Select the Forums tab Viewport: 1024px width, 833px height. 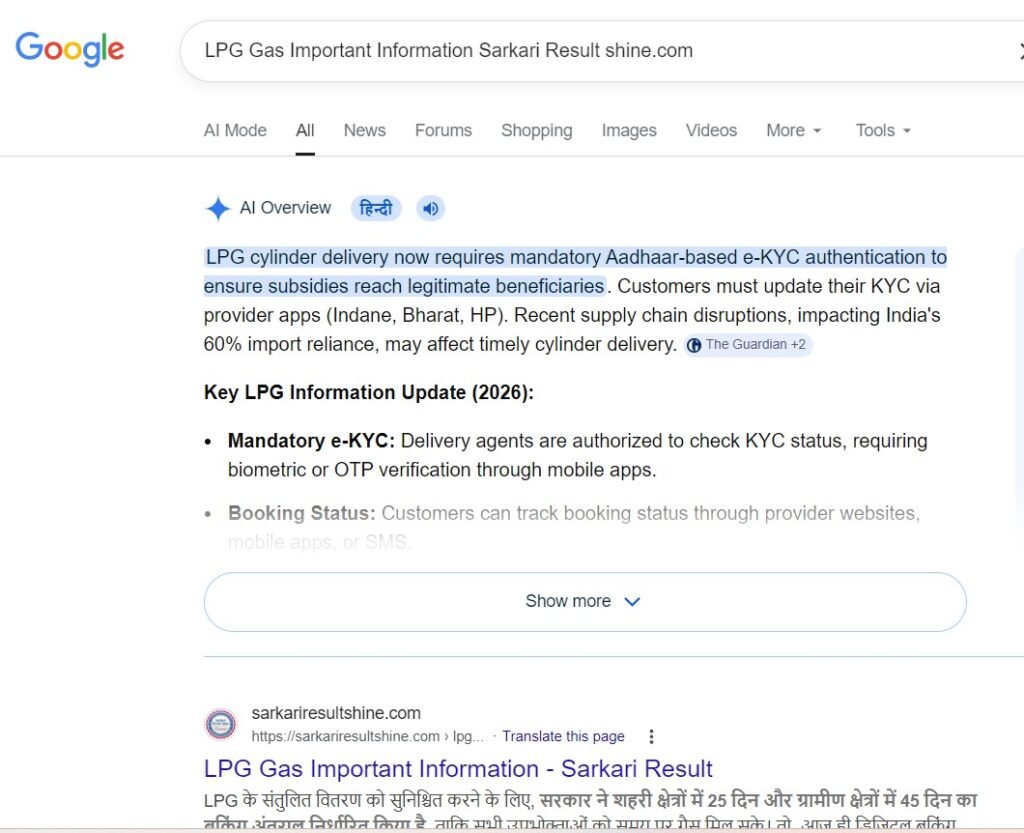[443, 130]
